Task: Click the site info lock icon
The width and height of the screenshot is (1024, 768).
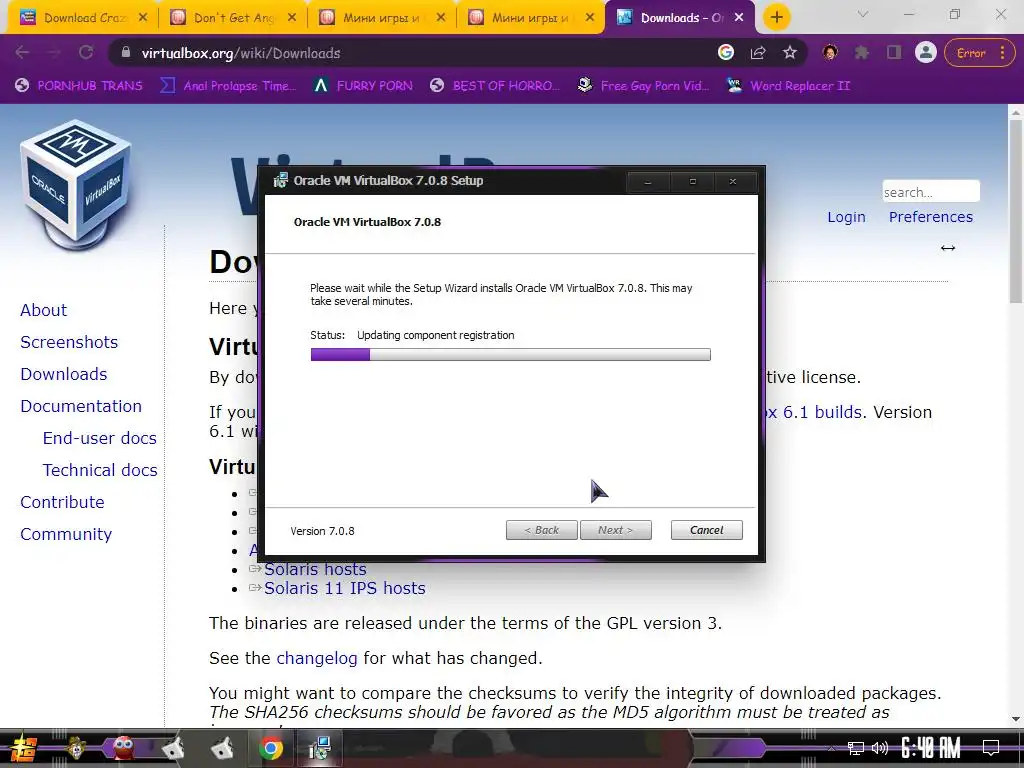Action: coord(126,53)
